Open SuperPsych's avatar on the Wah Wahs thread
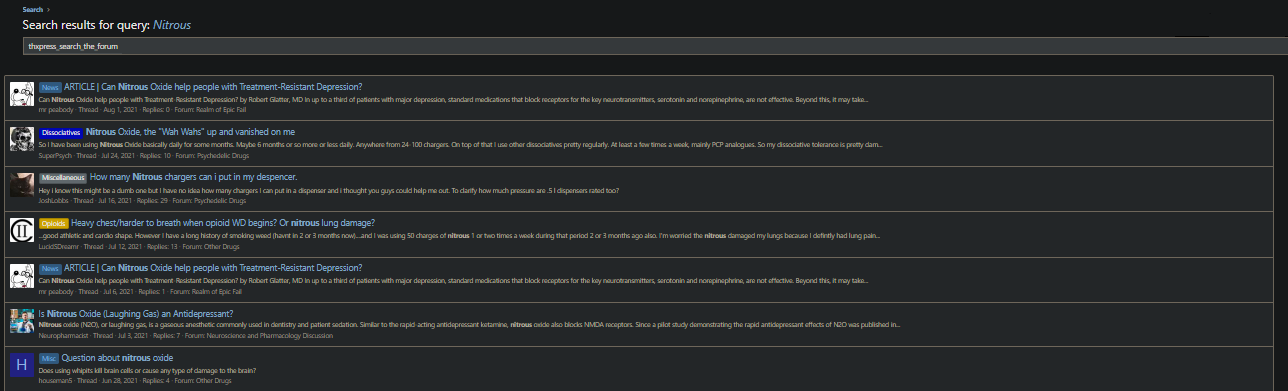Screen dimensions: 1288x391 22,139
